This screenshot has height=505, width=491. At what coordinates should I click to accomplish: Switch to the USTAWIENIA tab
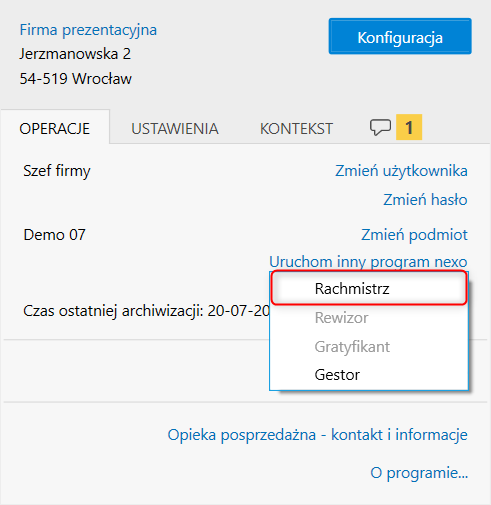pyautogui.click(x=175, y=129)
